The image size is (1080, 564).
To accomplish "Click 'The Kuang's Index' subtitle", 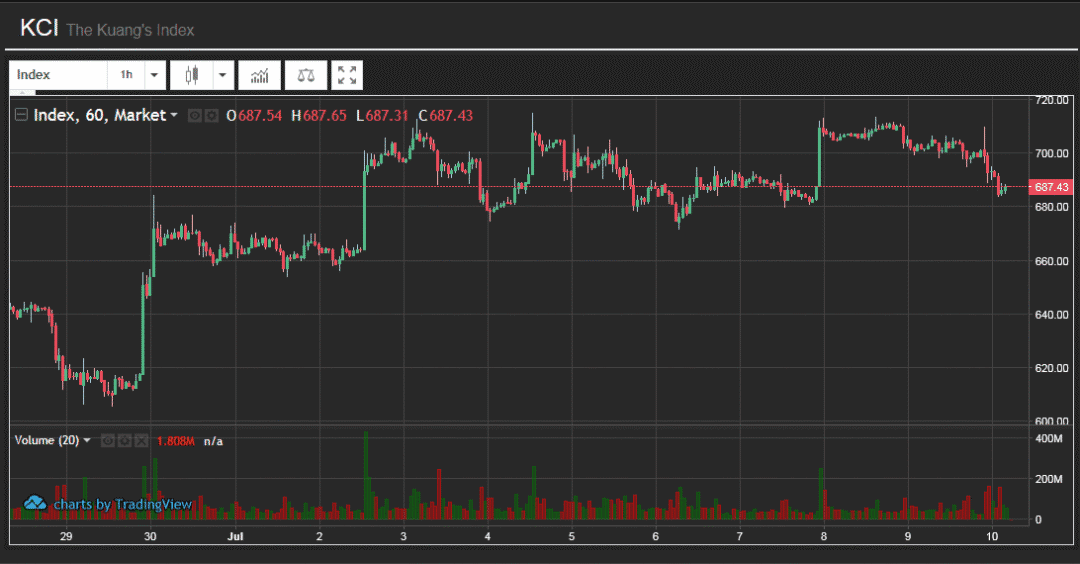I will (x=130, y=30).
